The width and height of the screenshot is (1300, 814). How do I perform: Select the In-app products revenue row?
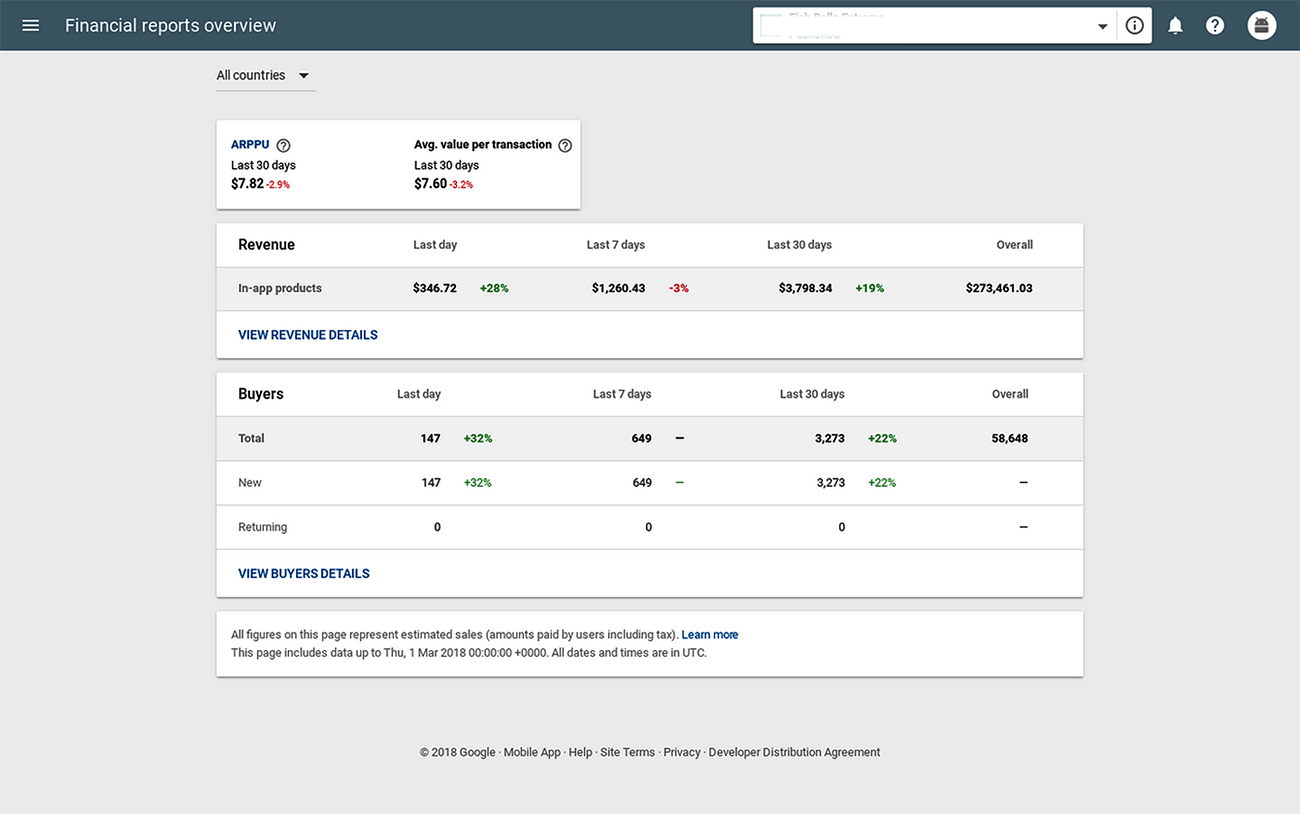(x=280, y=289)
